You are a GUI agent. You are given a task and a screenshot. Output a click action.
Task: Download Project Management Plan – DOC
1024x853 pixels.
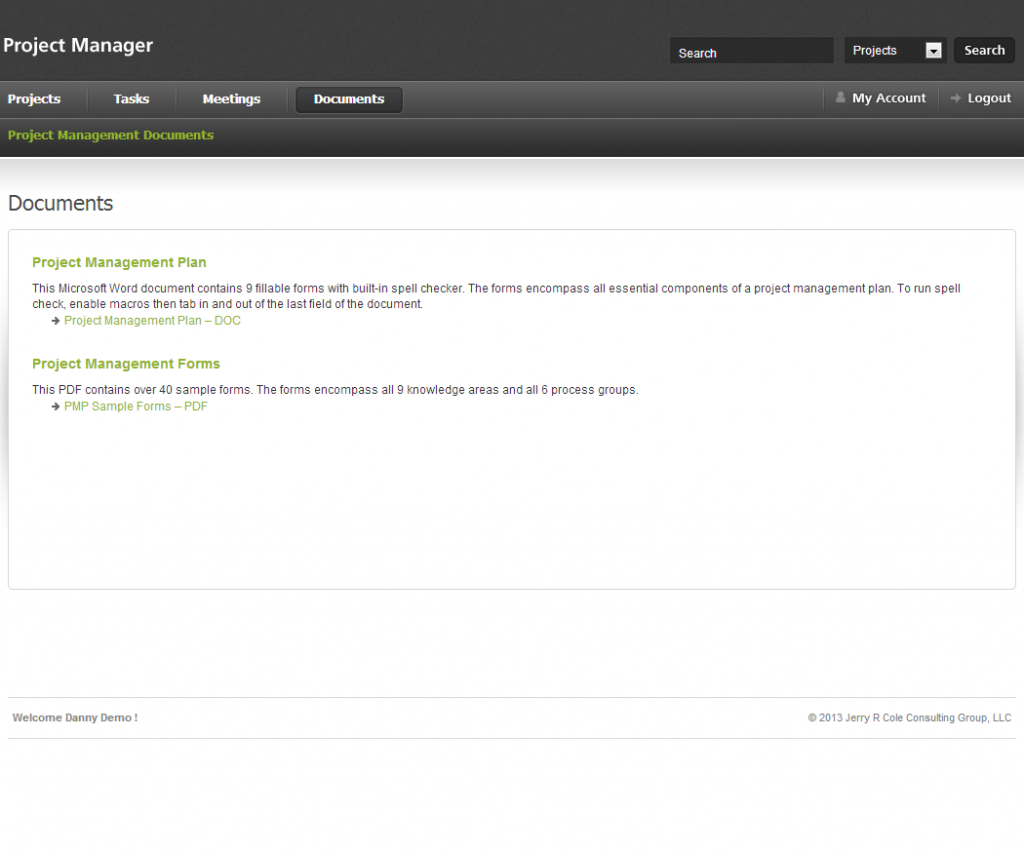tap(152, 321)
